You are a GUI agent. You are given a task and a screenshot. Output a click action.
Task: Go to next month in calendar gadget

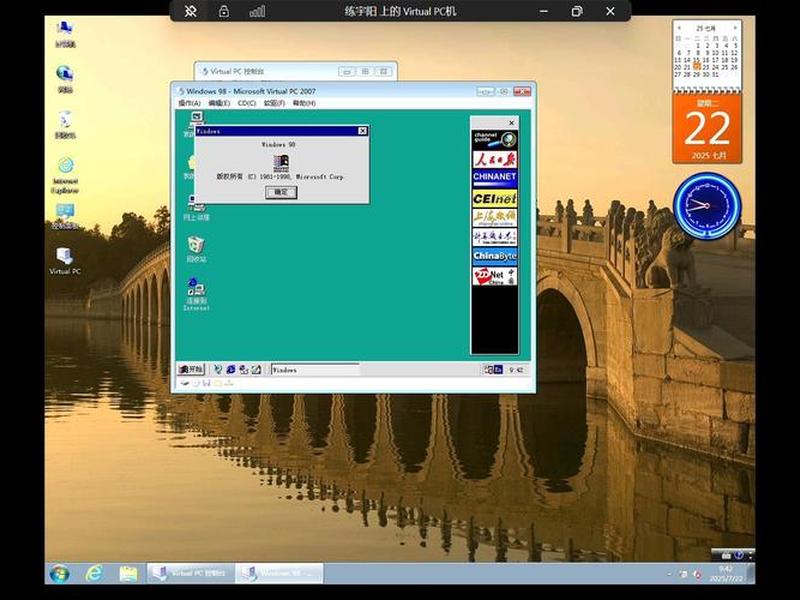click(735, 28)
